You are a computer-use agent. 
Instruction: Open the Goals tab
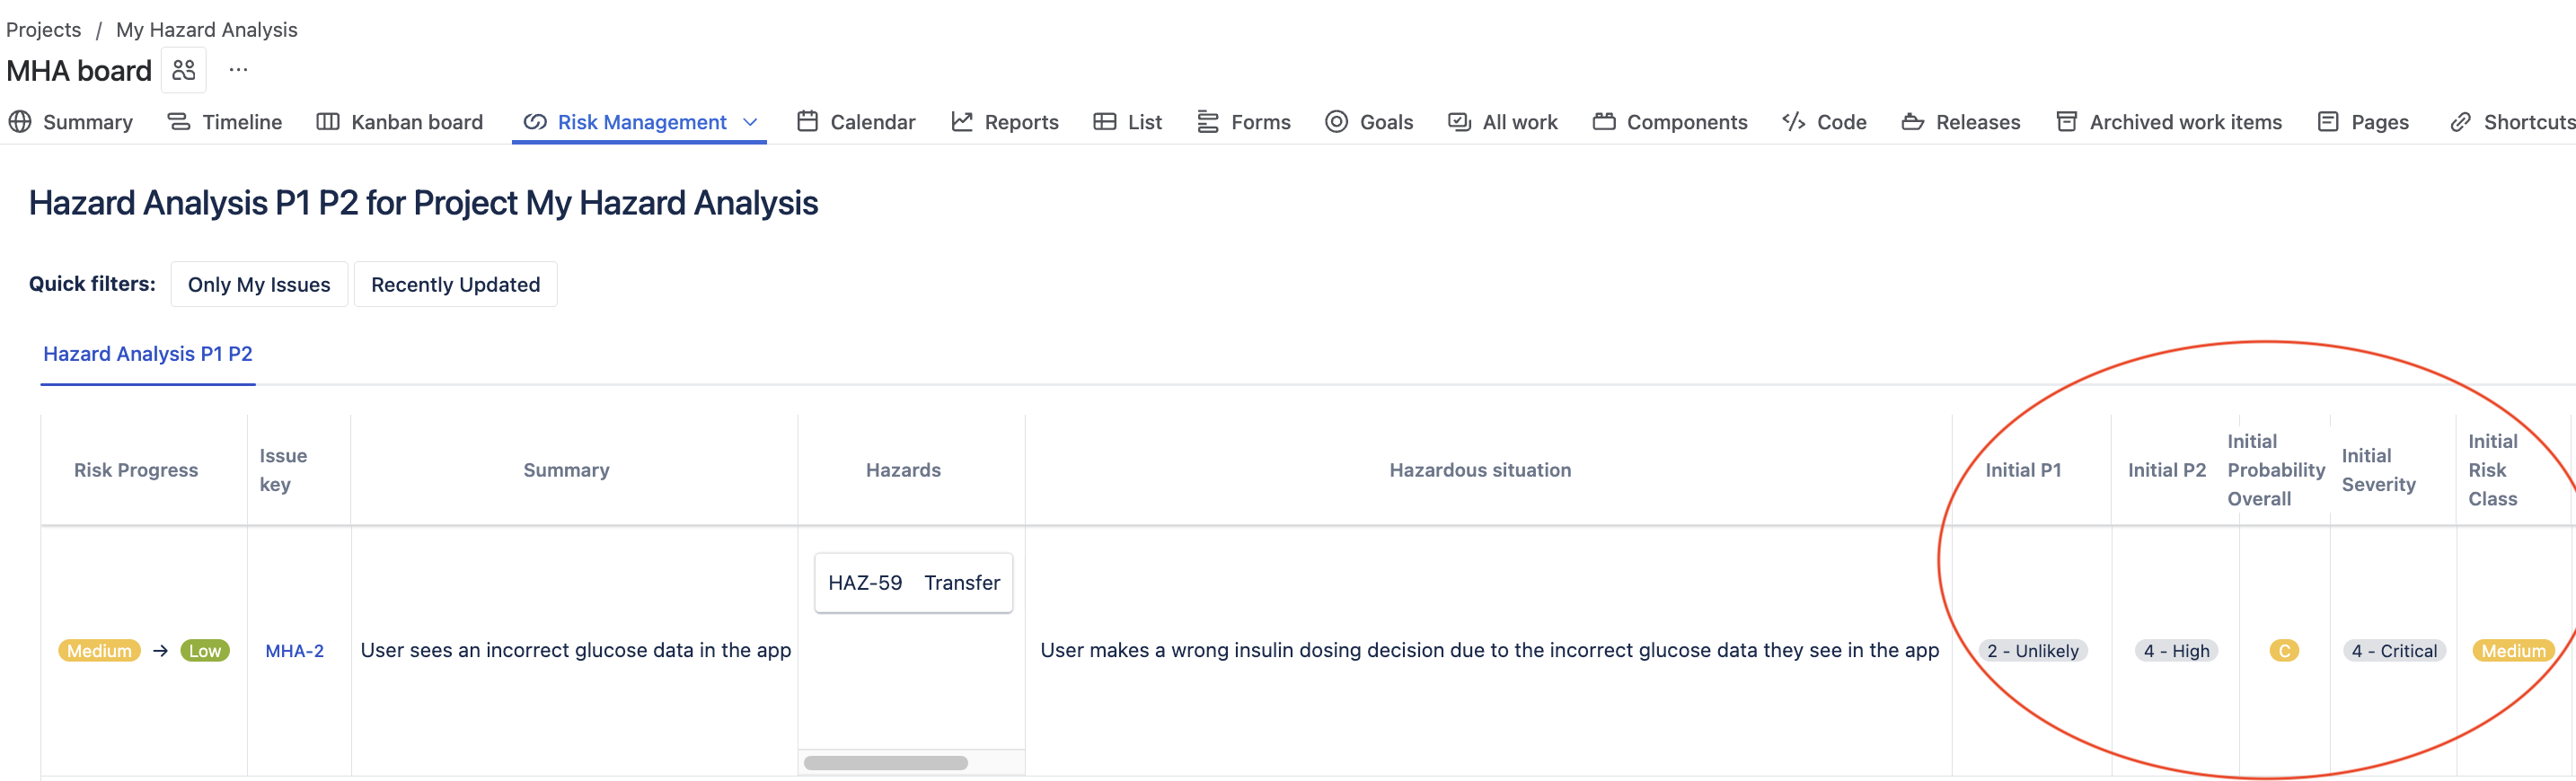(x=1386, y=122)
